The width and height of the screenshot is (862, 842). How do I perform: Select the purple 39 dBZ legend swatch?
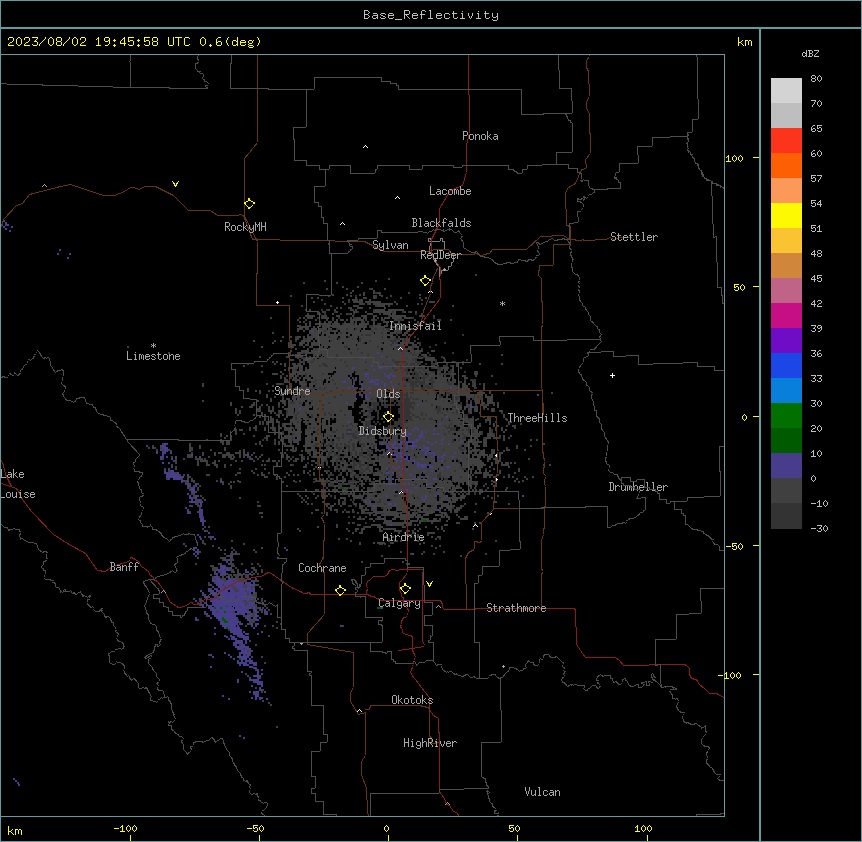coord(786,341)
